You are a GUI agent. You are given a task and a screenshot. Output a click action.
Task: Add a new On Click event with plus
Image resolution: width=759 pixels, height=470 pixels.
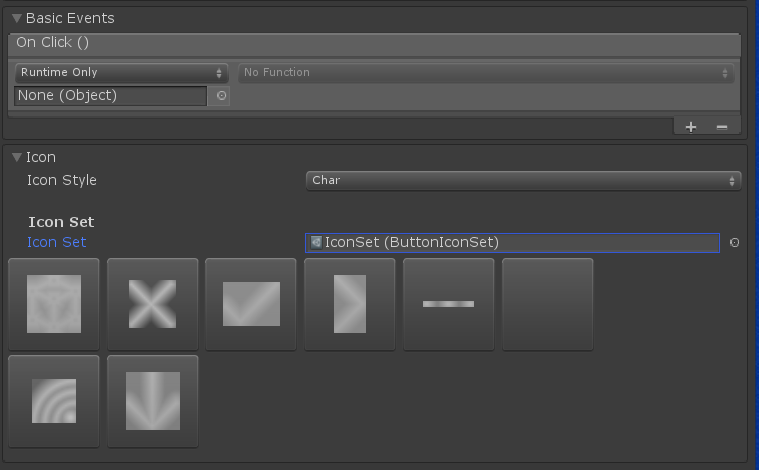click(x=691, y=127)
